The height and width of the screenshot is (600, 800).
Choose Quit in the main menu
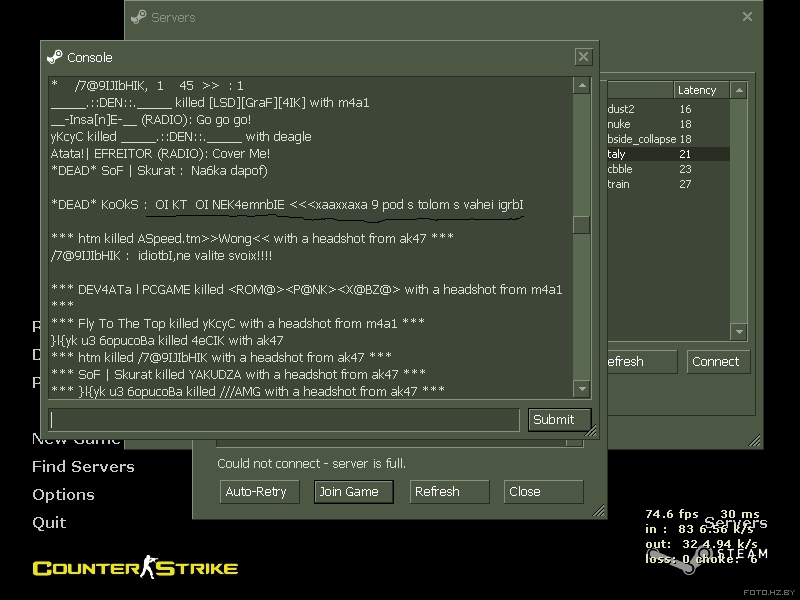click(49, 523)
